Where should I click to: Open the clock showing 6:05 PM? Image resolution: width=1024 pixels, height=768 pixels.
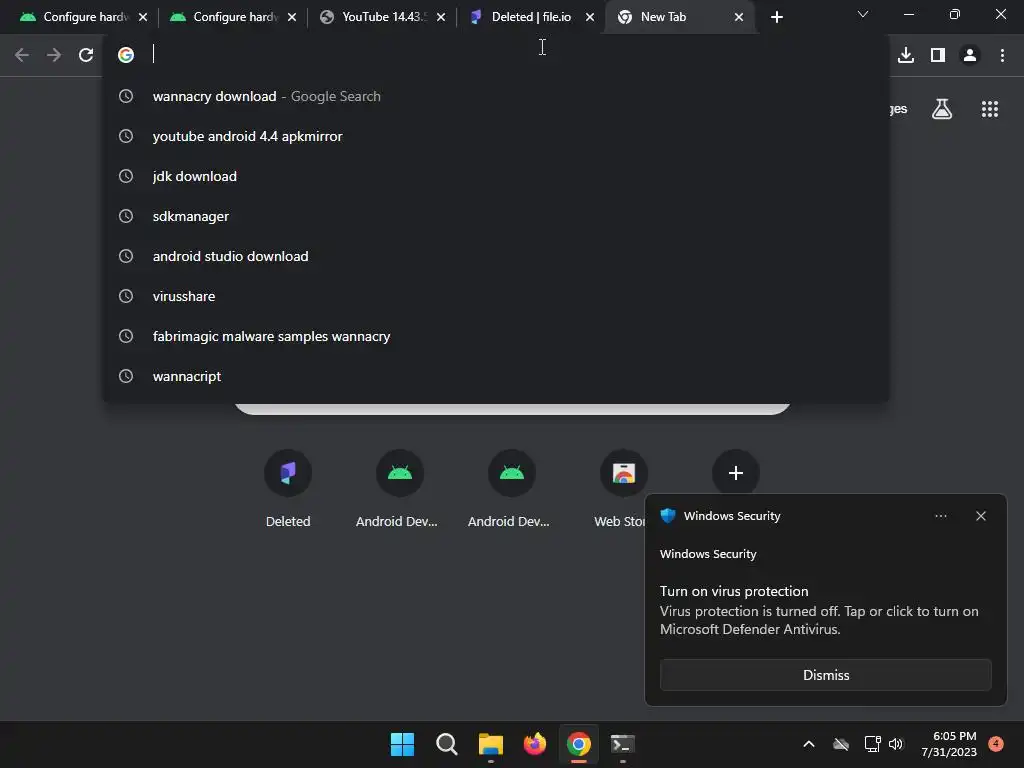949,744
